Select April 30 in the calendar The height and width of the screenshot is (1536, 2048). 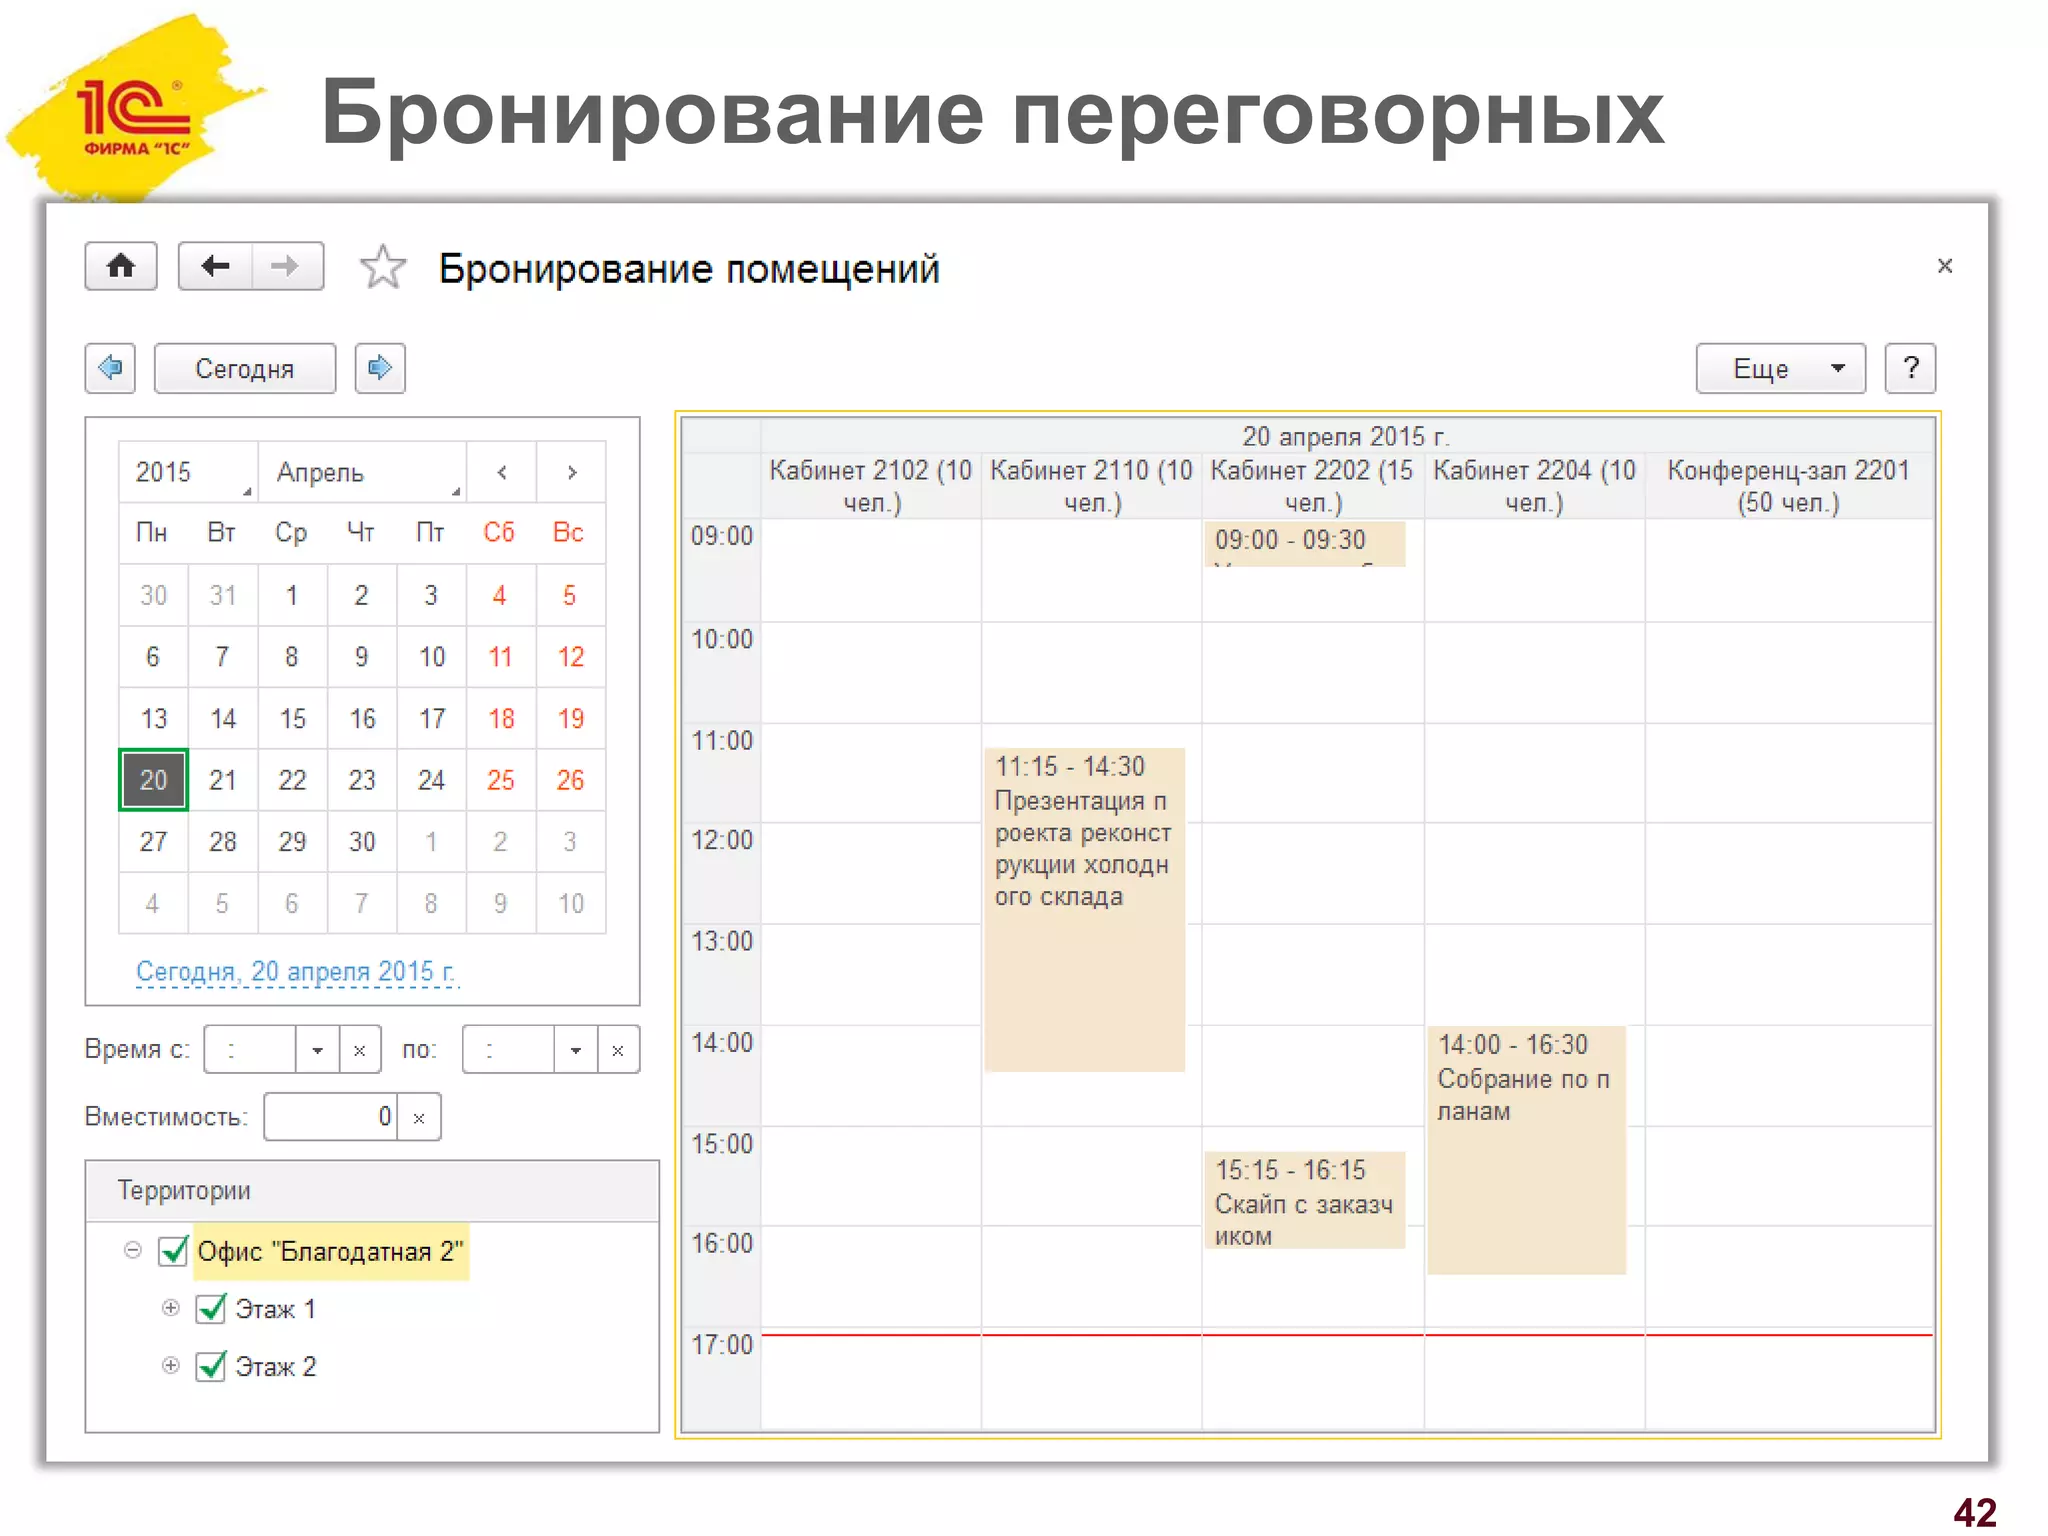point(362,842)
